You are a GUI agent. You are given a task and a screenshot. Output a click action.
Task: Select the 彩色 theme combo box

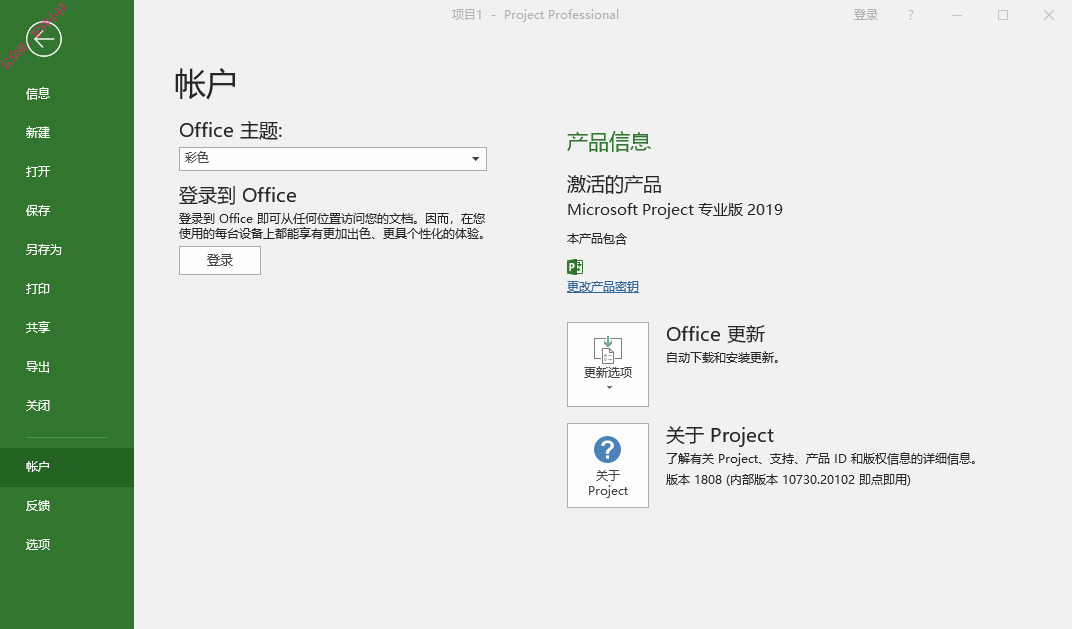tap(333, 159)
